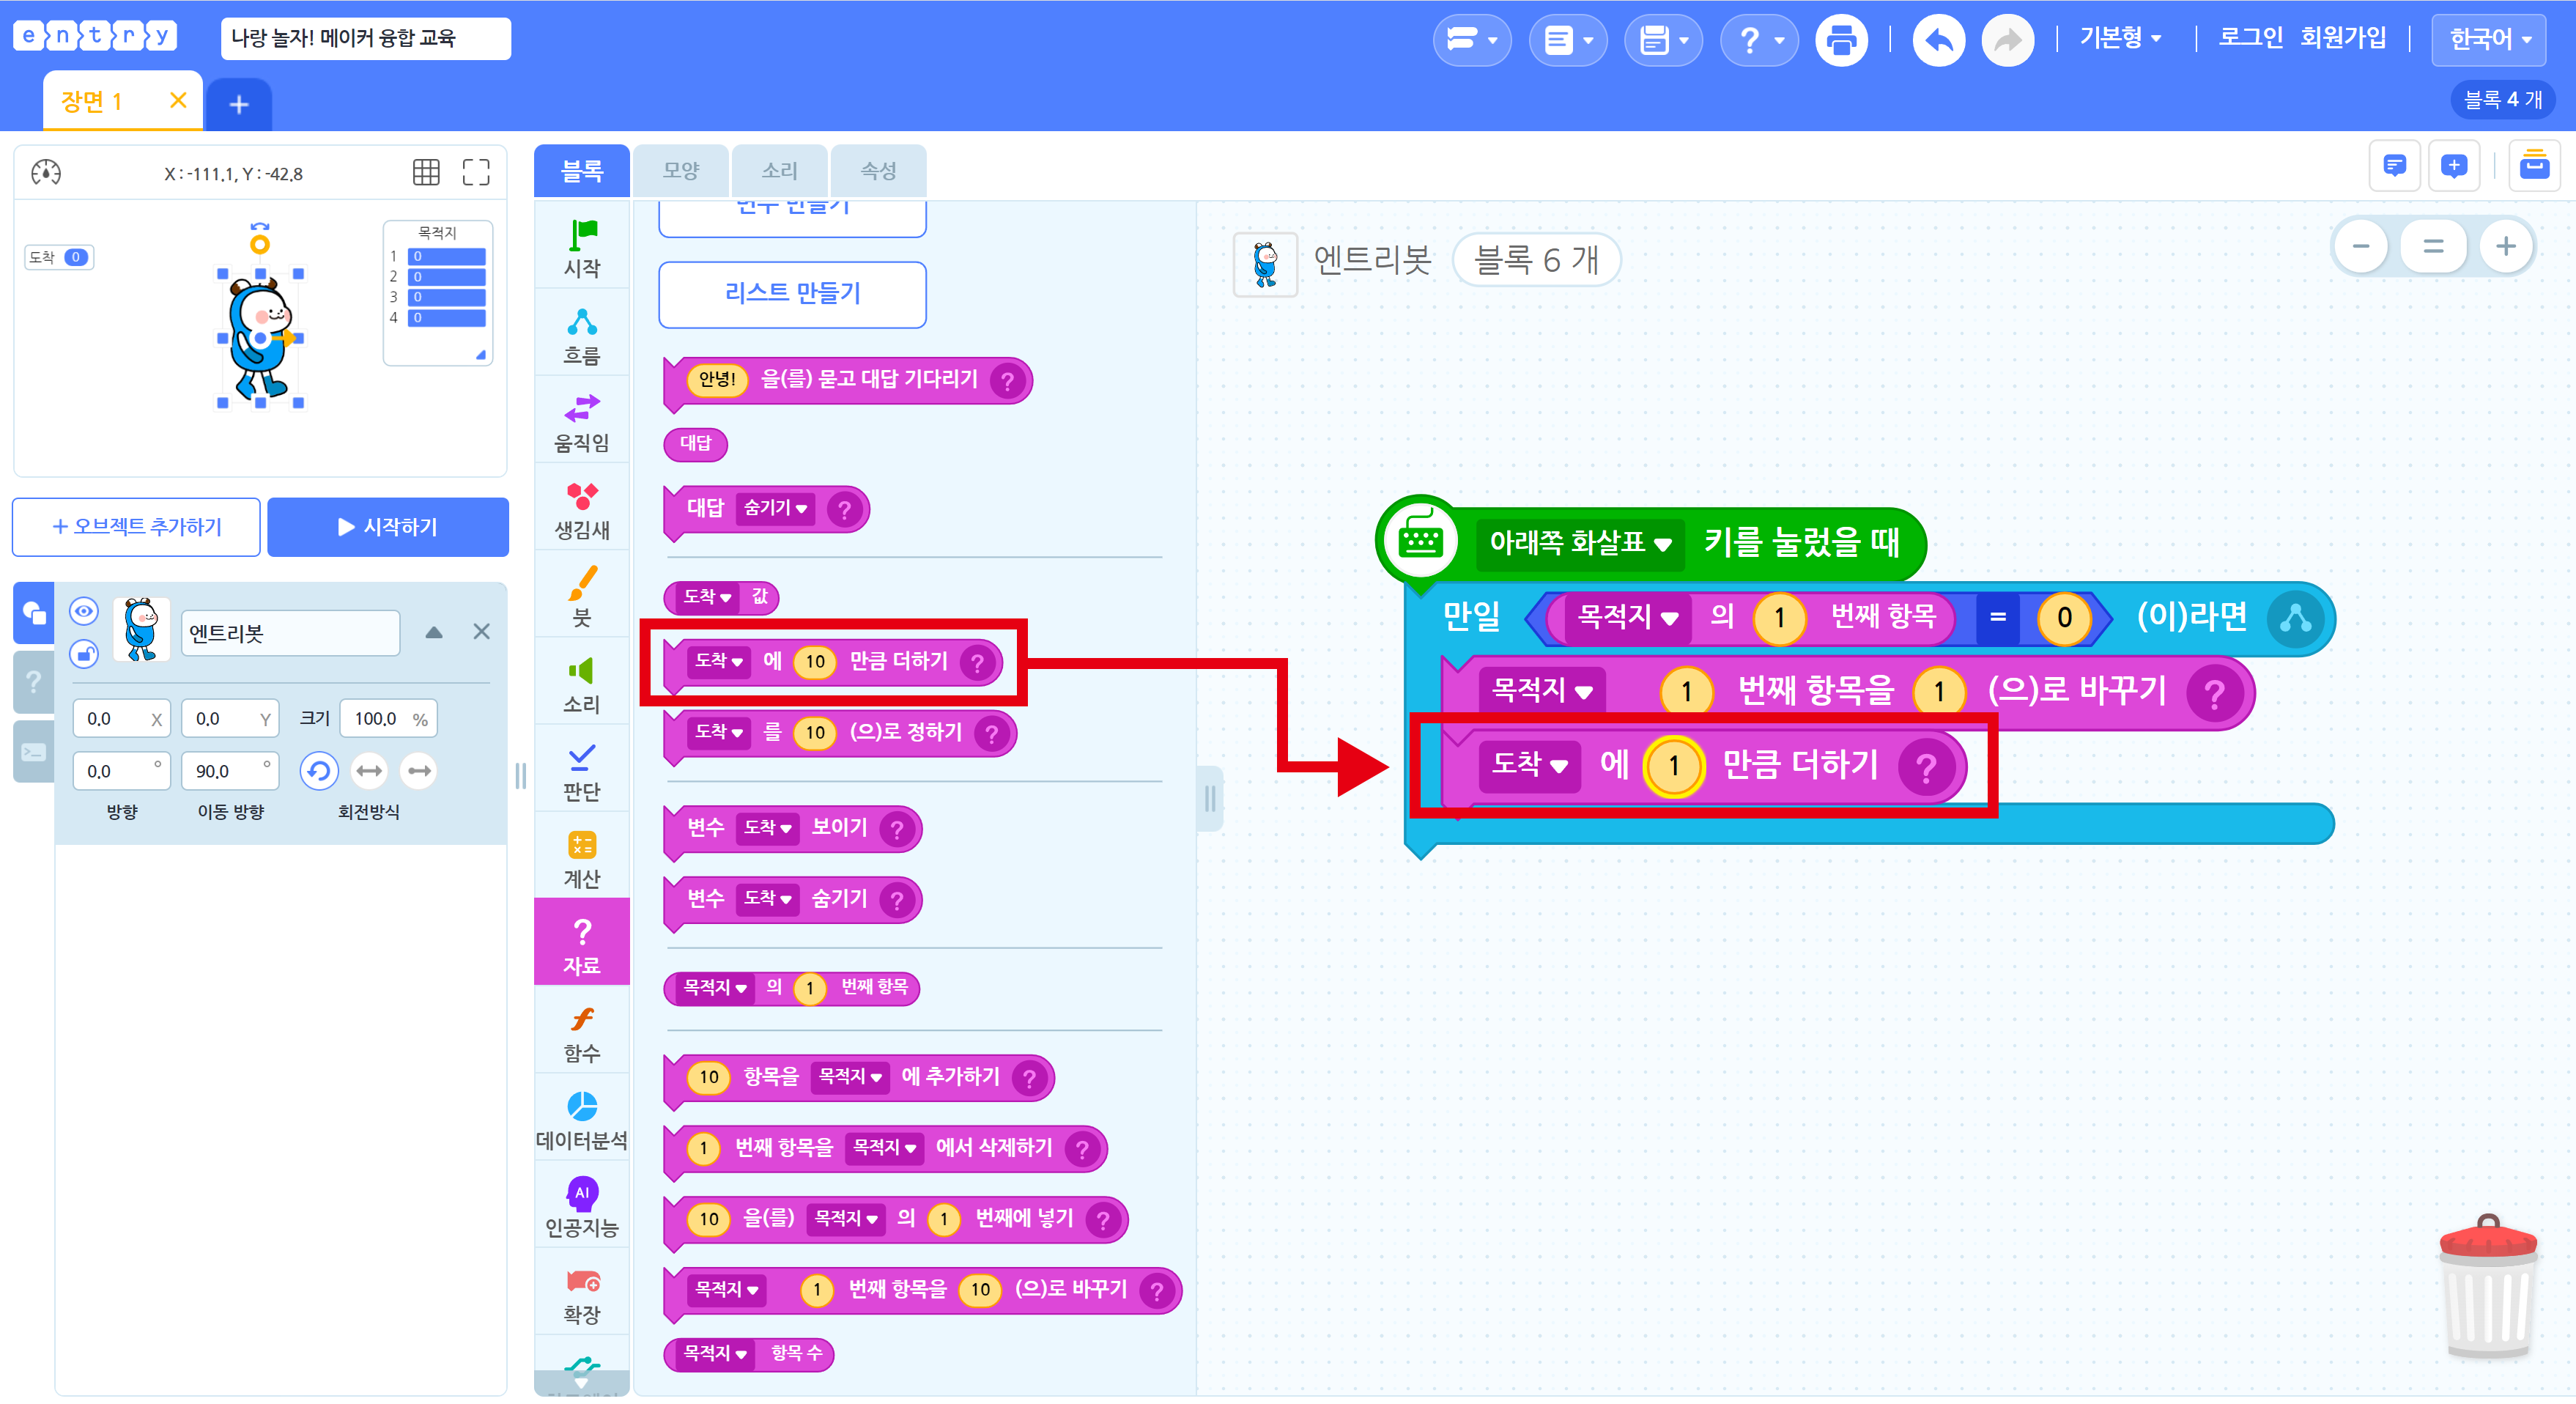The image size is (2576, 1404).
Task: Click the trash can in workspace
Action: (2488, 1287)
